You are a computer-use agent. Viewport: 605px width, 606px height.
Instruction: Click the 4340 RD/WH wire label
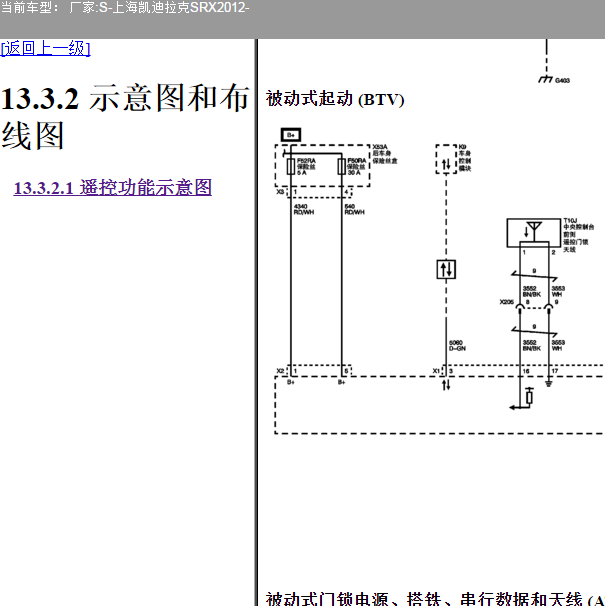pyautogui.click(x=304, y=209)
